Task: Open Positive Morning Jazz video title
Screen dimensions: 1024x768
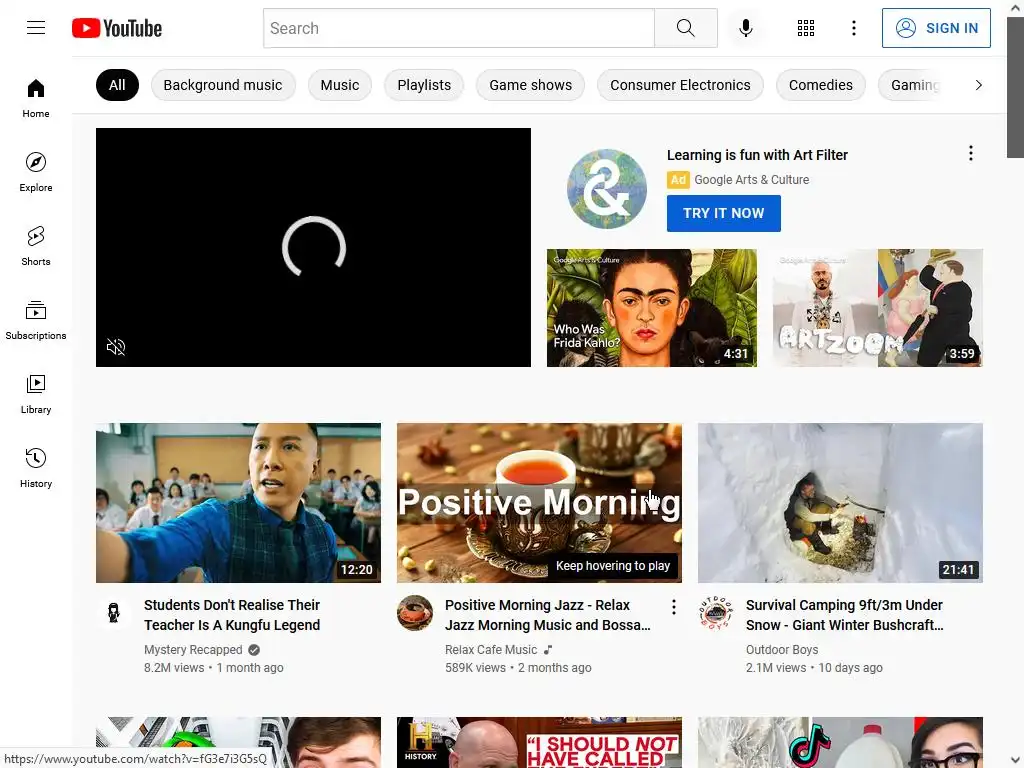Action: coord(547,615)
